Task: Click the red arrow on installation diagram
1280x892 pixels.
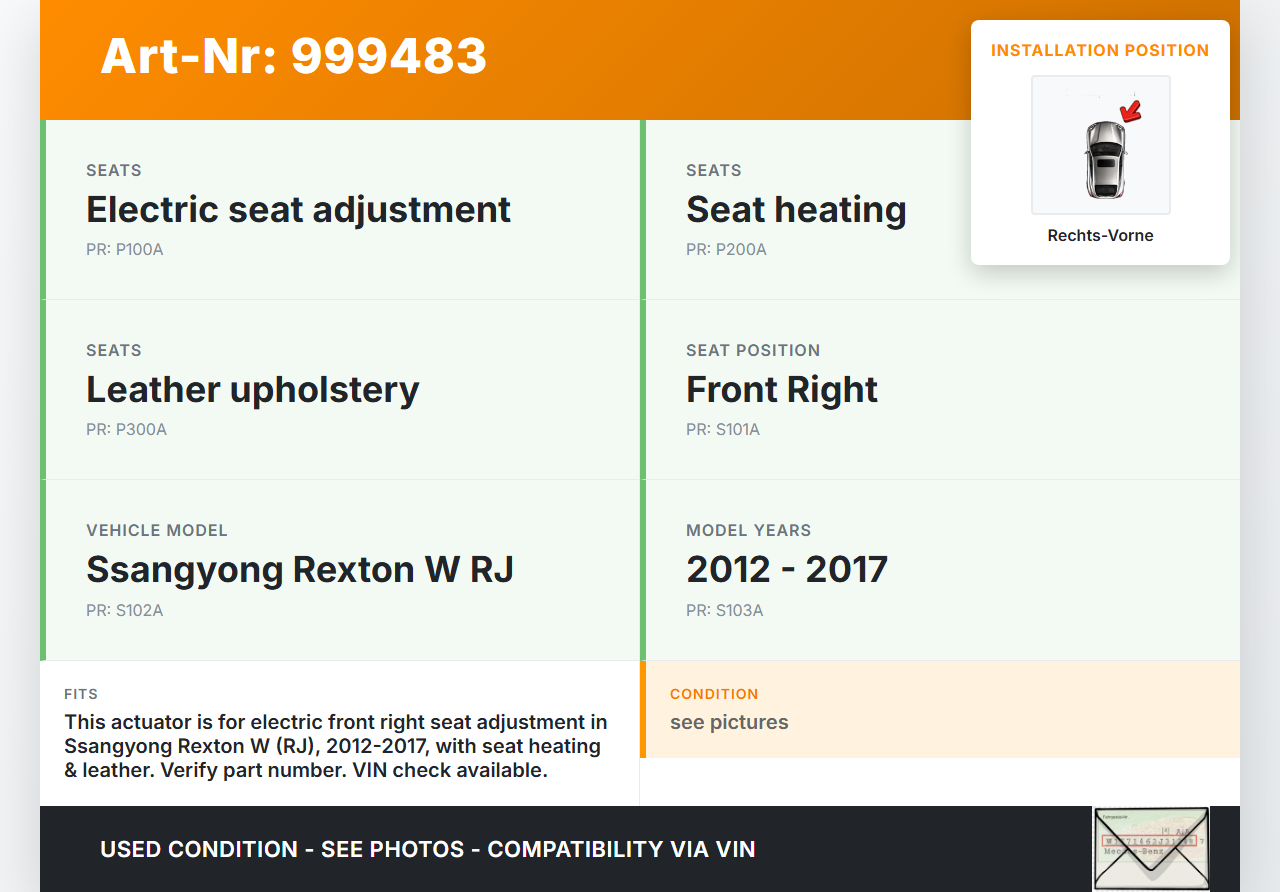Action: pyautogui.click(x=1131, y=112)
